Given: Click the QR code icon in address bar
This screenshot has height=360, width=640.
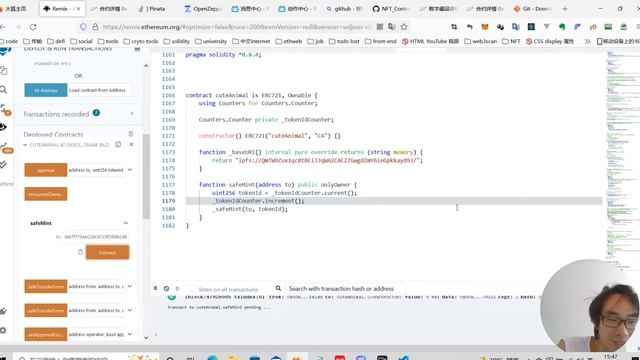Looking at the screenshot, I should (x=380, y=27).
